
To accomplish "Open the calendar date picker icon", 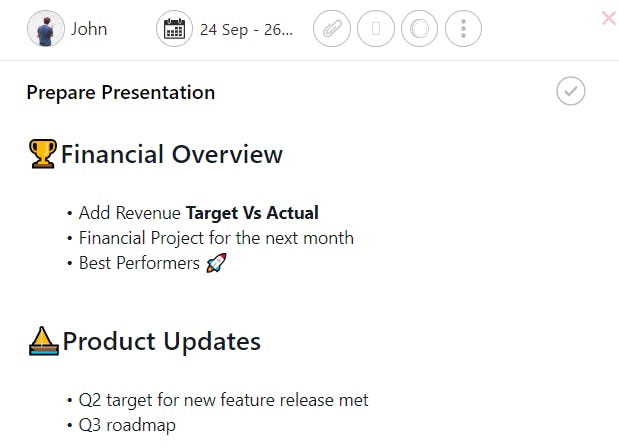I will pos(175,29).
